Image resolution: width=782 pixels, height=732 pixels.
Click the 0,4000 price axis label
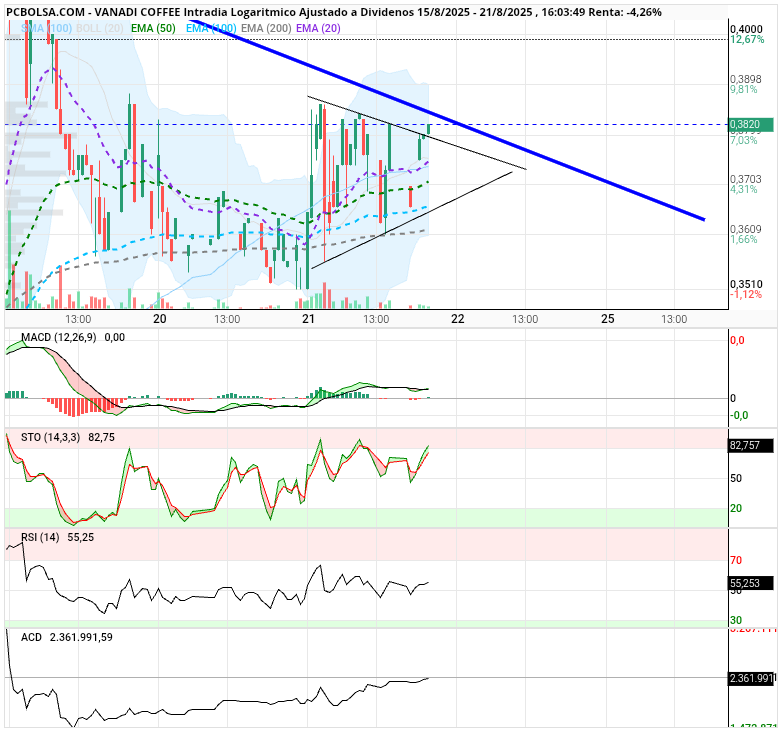click(x=746, y=29)
